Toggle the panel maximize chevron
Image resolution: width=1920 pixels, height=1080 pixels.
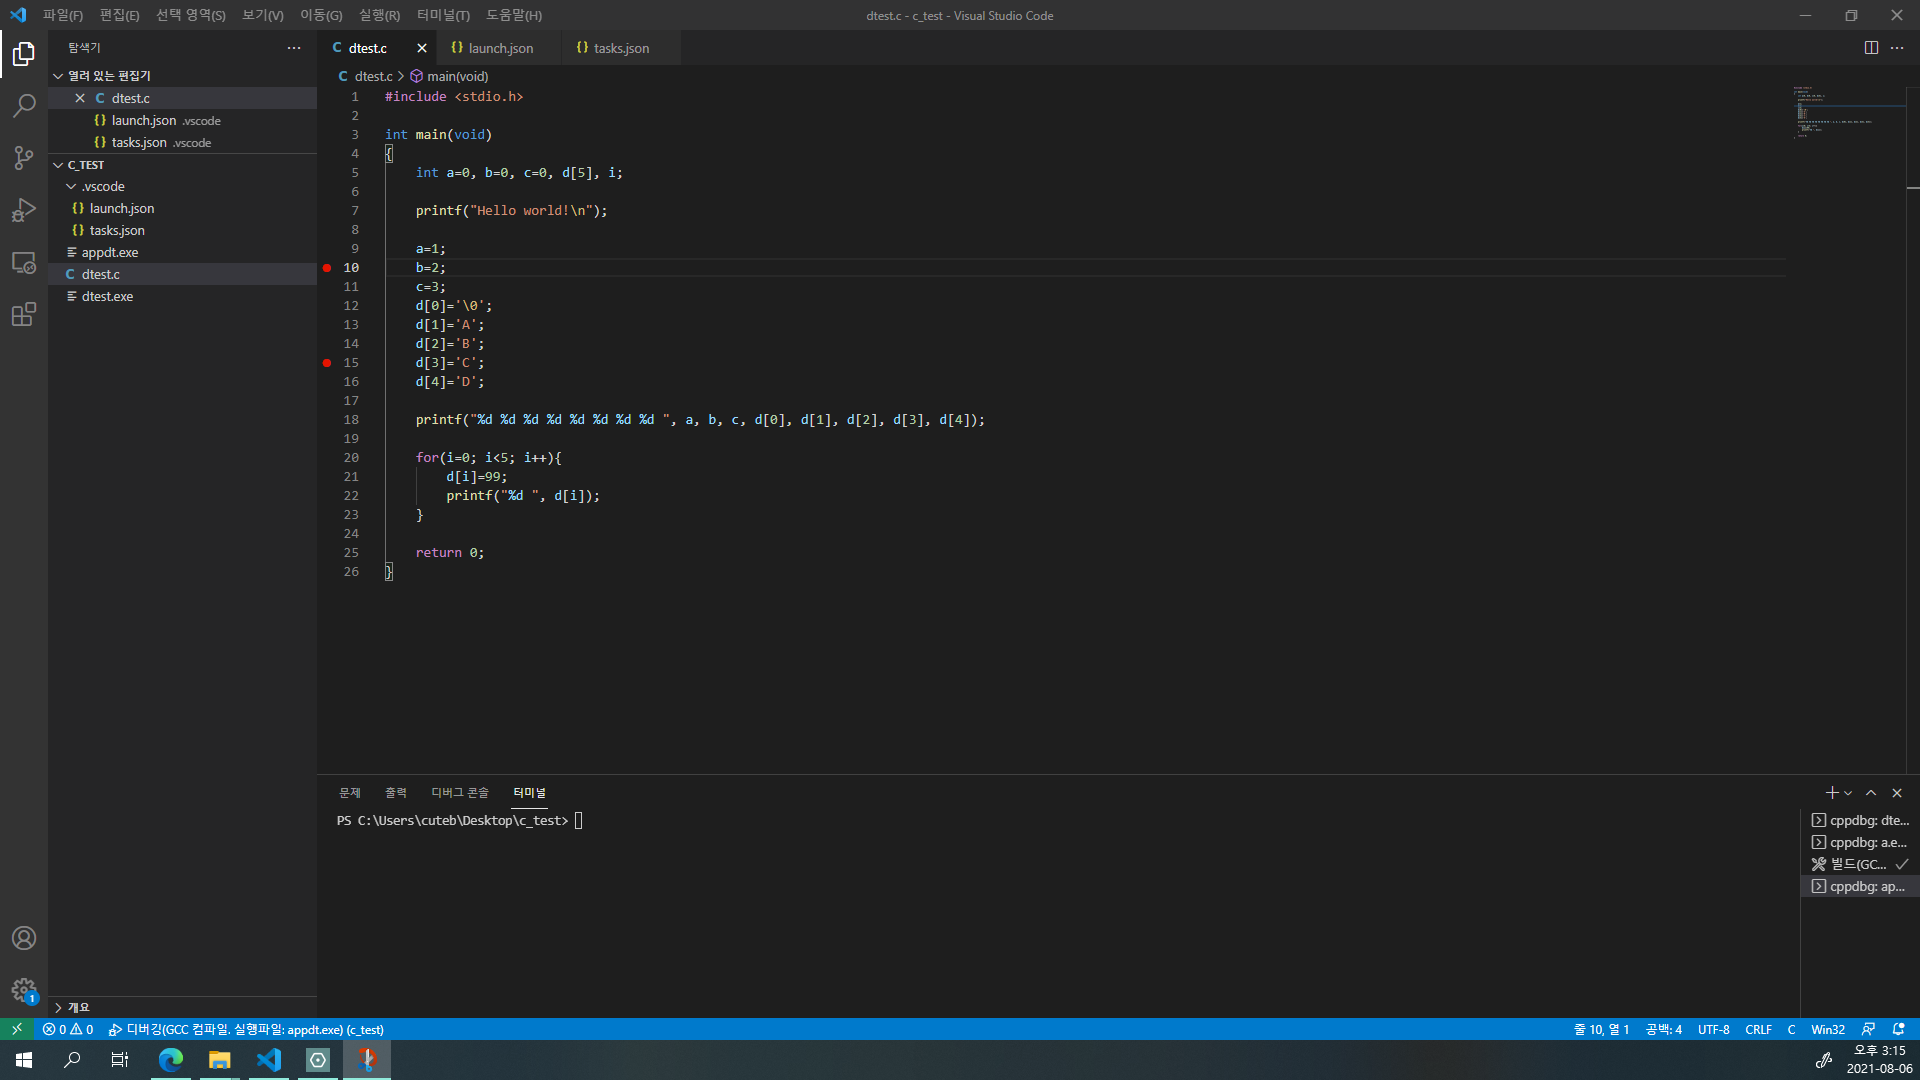pyautogui.click(x=1871, y=793)
